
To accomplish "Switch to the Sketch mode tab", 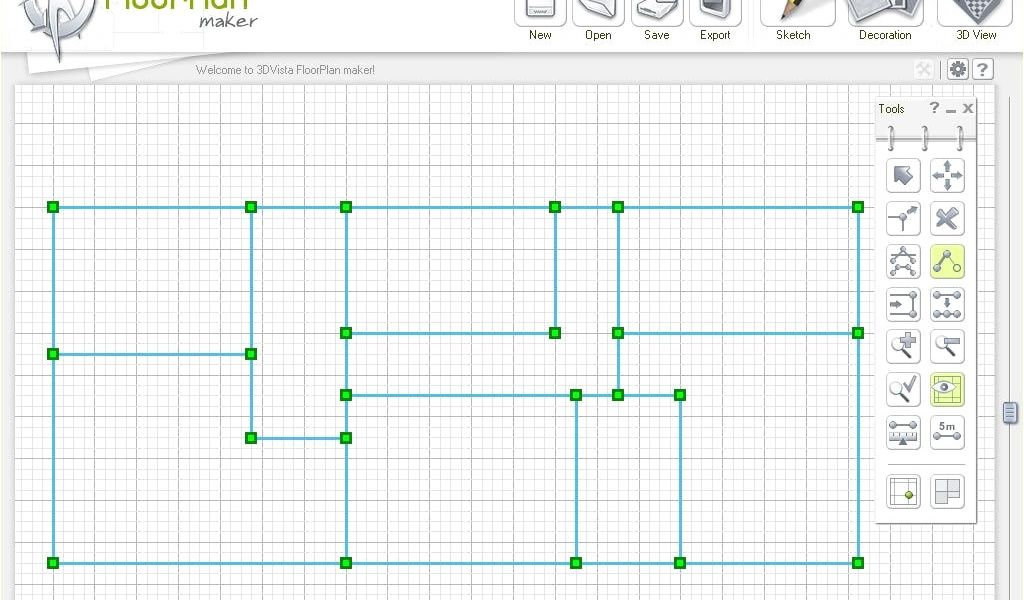I will pyautogui.click(x=797, y=15).
